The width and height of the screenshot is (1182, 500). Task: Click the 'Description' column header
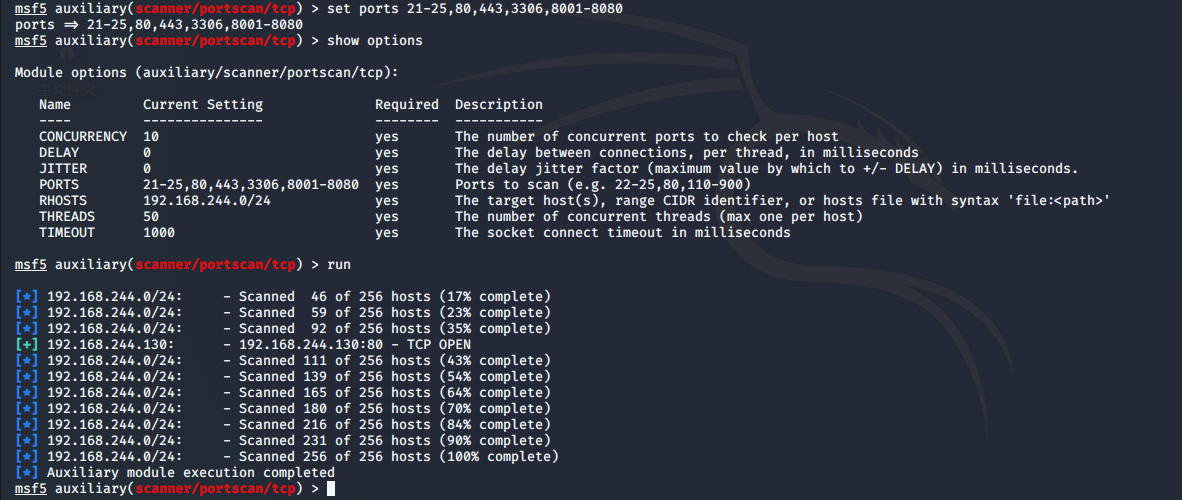[499, 105]
